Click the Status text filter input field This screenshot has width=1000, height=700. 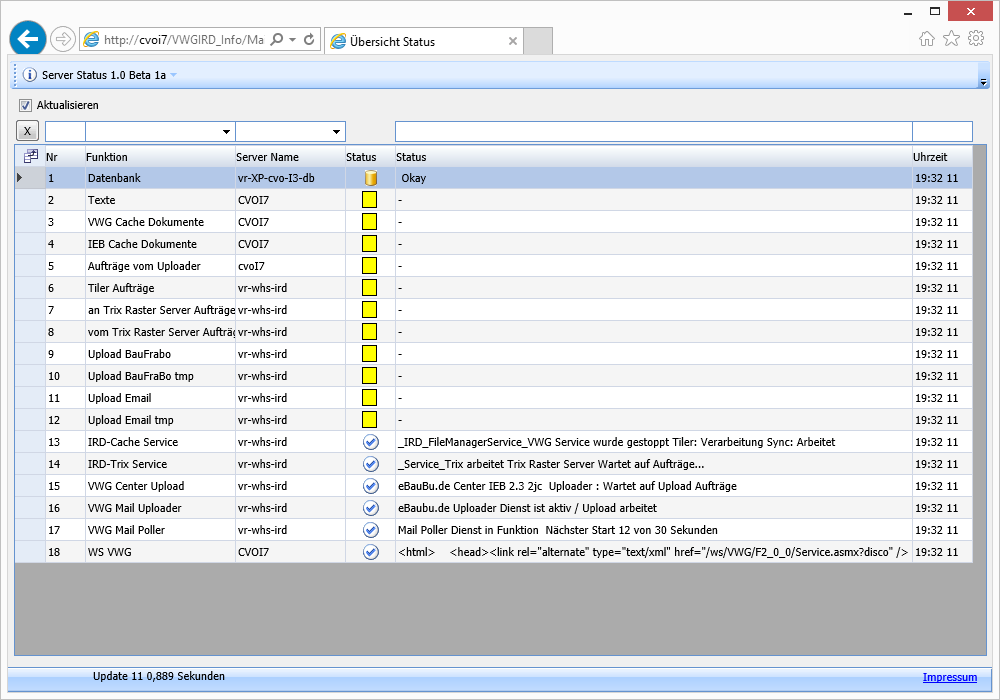(654, 132)
